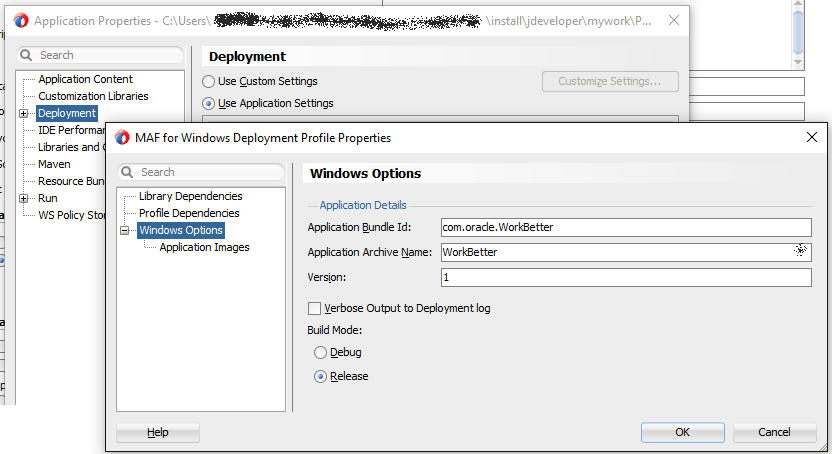
Task: Click the Application Bundle Id field
Action: pos(626,228)
